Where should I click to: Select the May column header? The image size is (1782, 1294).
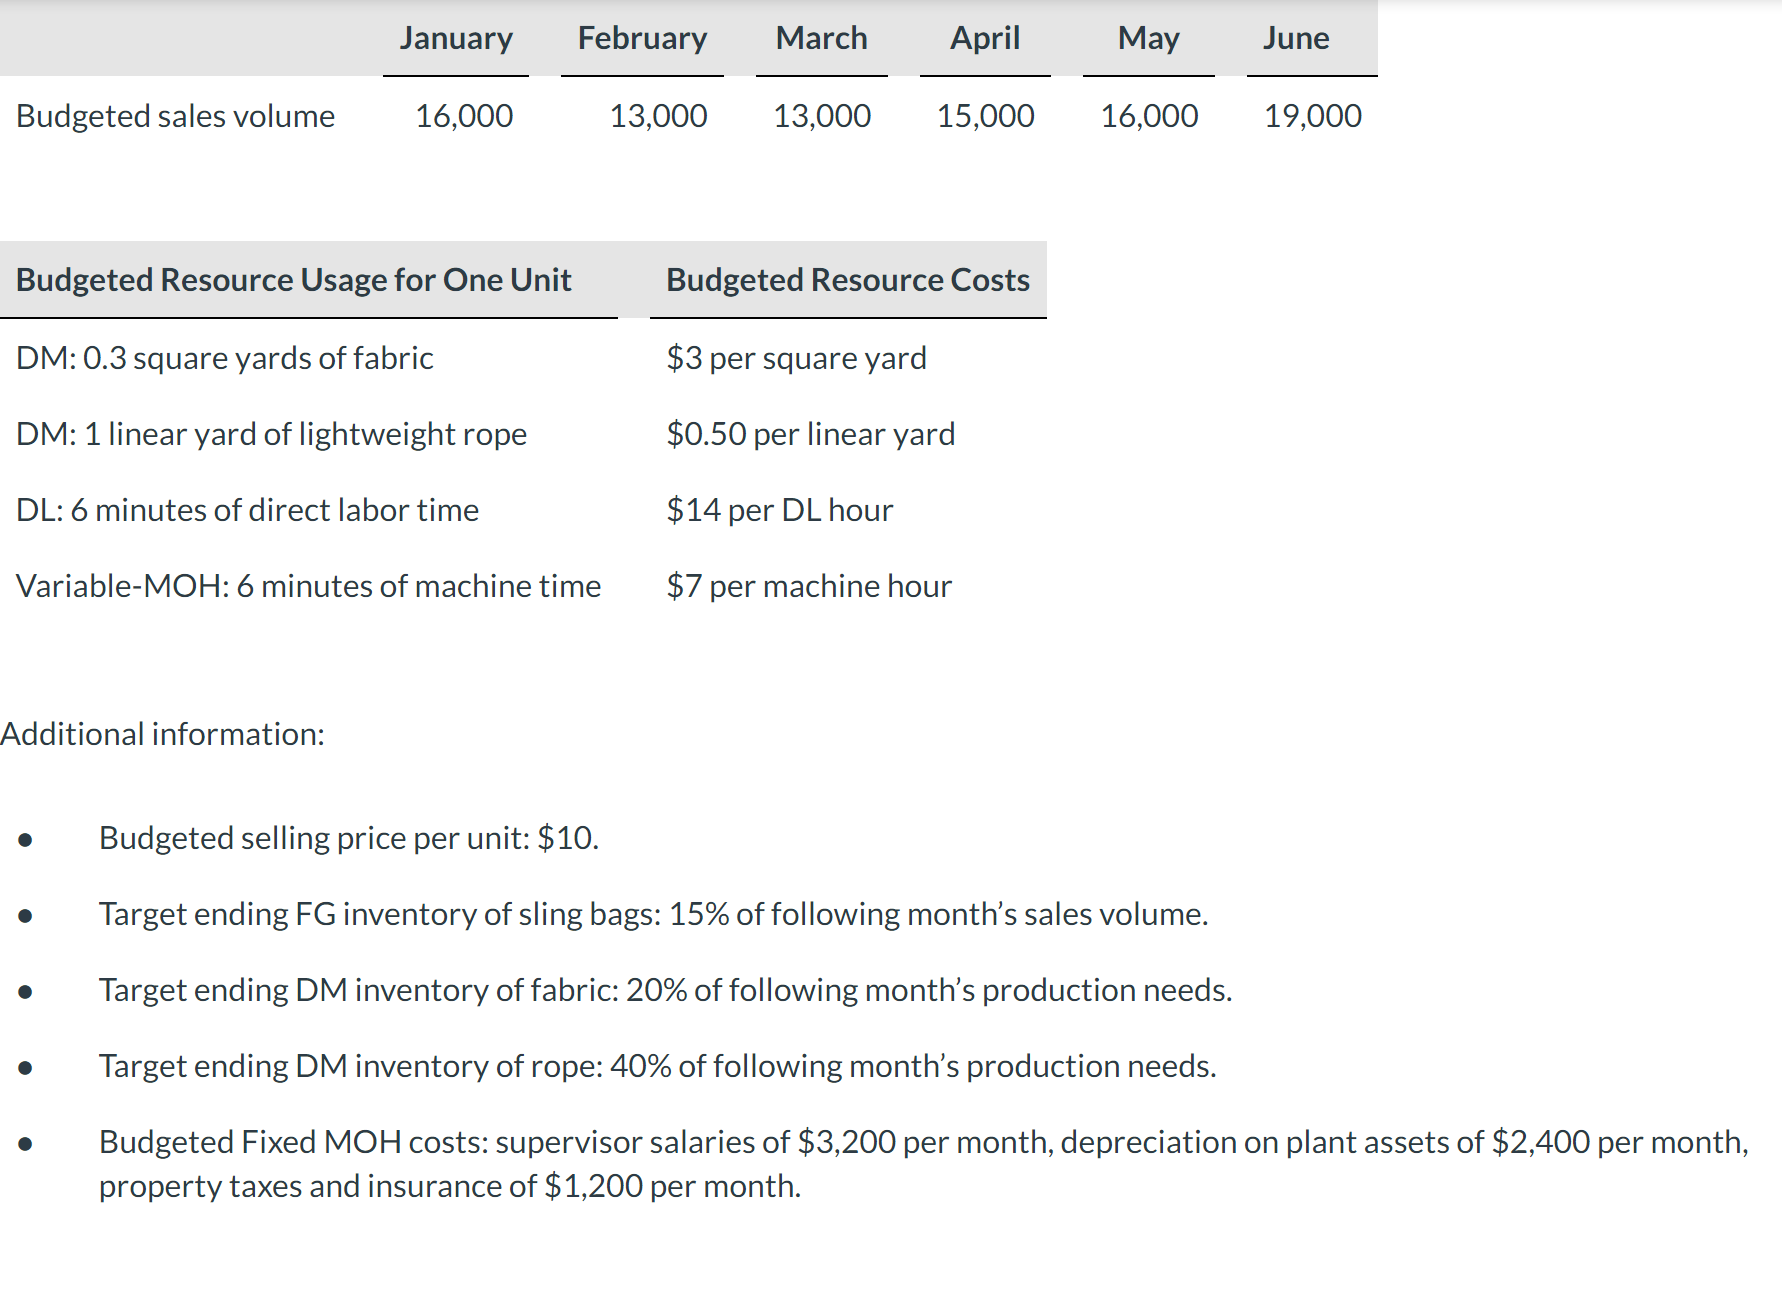coord(1148,38)
